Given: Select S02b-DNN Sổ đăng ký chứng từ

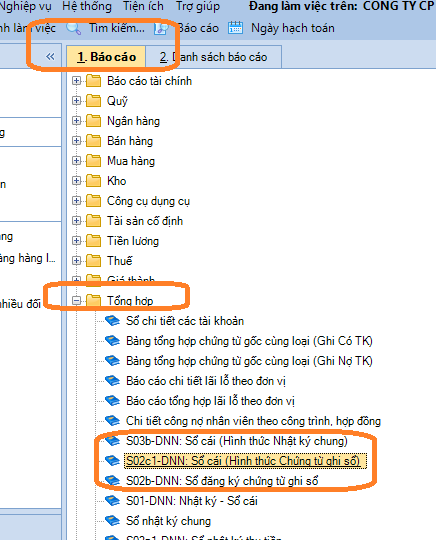Looking at the screenshot, I should [222, 481].
